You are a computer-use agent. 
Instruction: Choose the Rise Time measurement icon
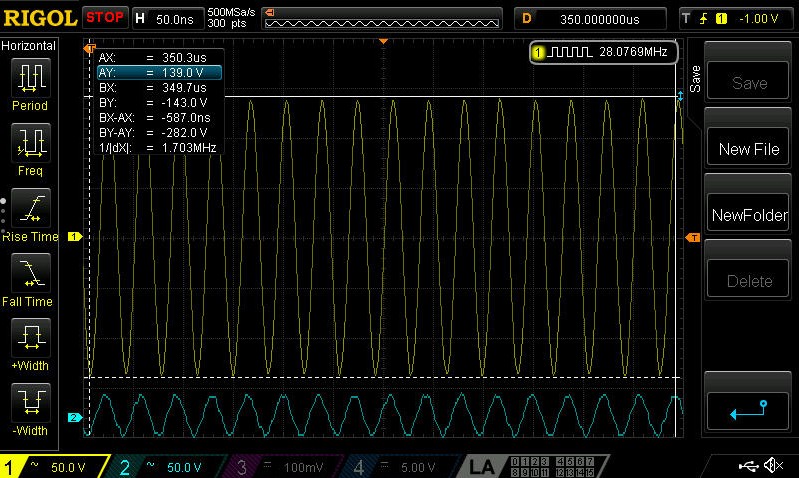click(31, 207)
